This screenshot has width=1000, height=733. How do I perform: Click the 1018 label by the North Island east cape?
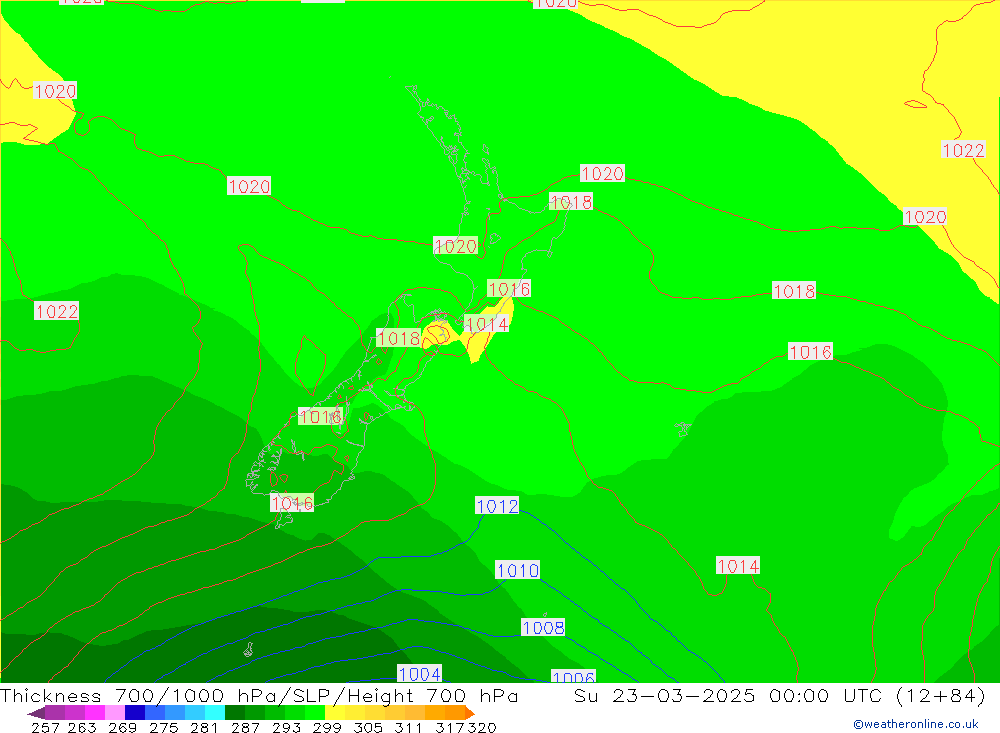pyautogui.click(x=571, y=202)
